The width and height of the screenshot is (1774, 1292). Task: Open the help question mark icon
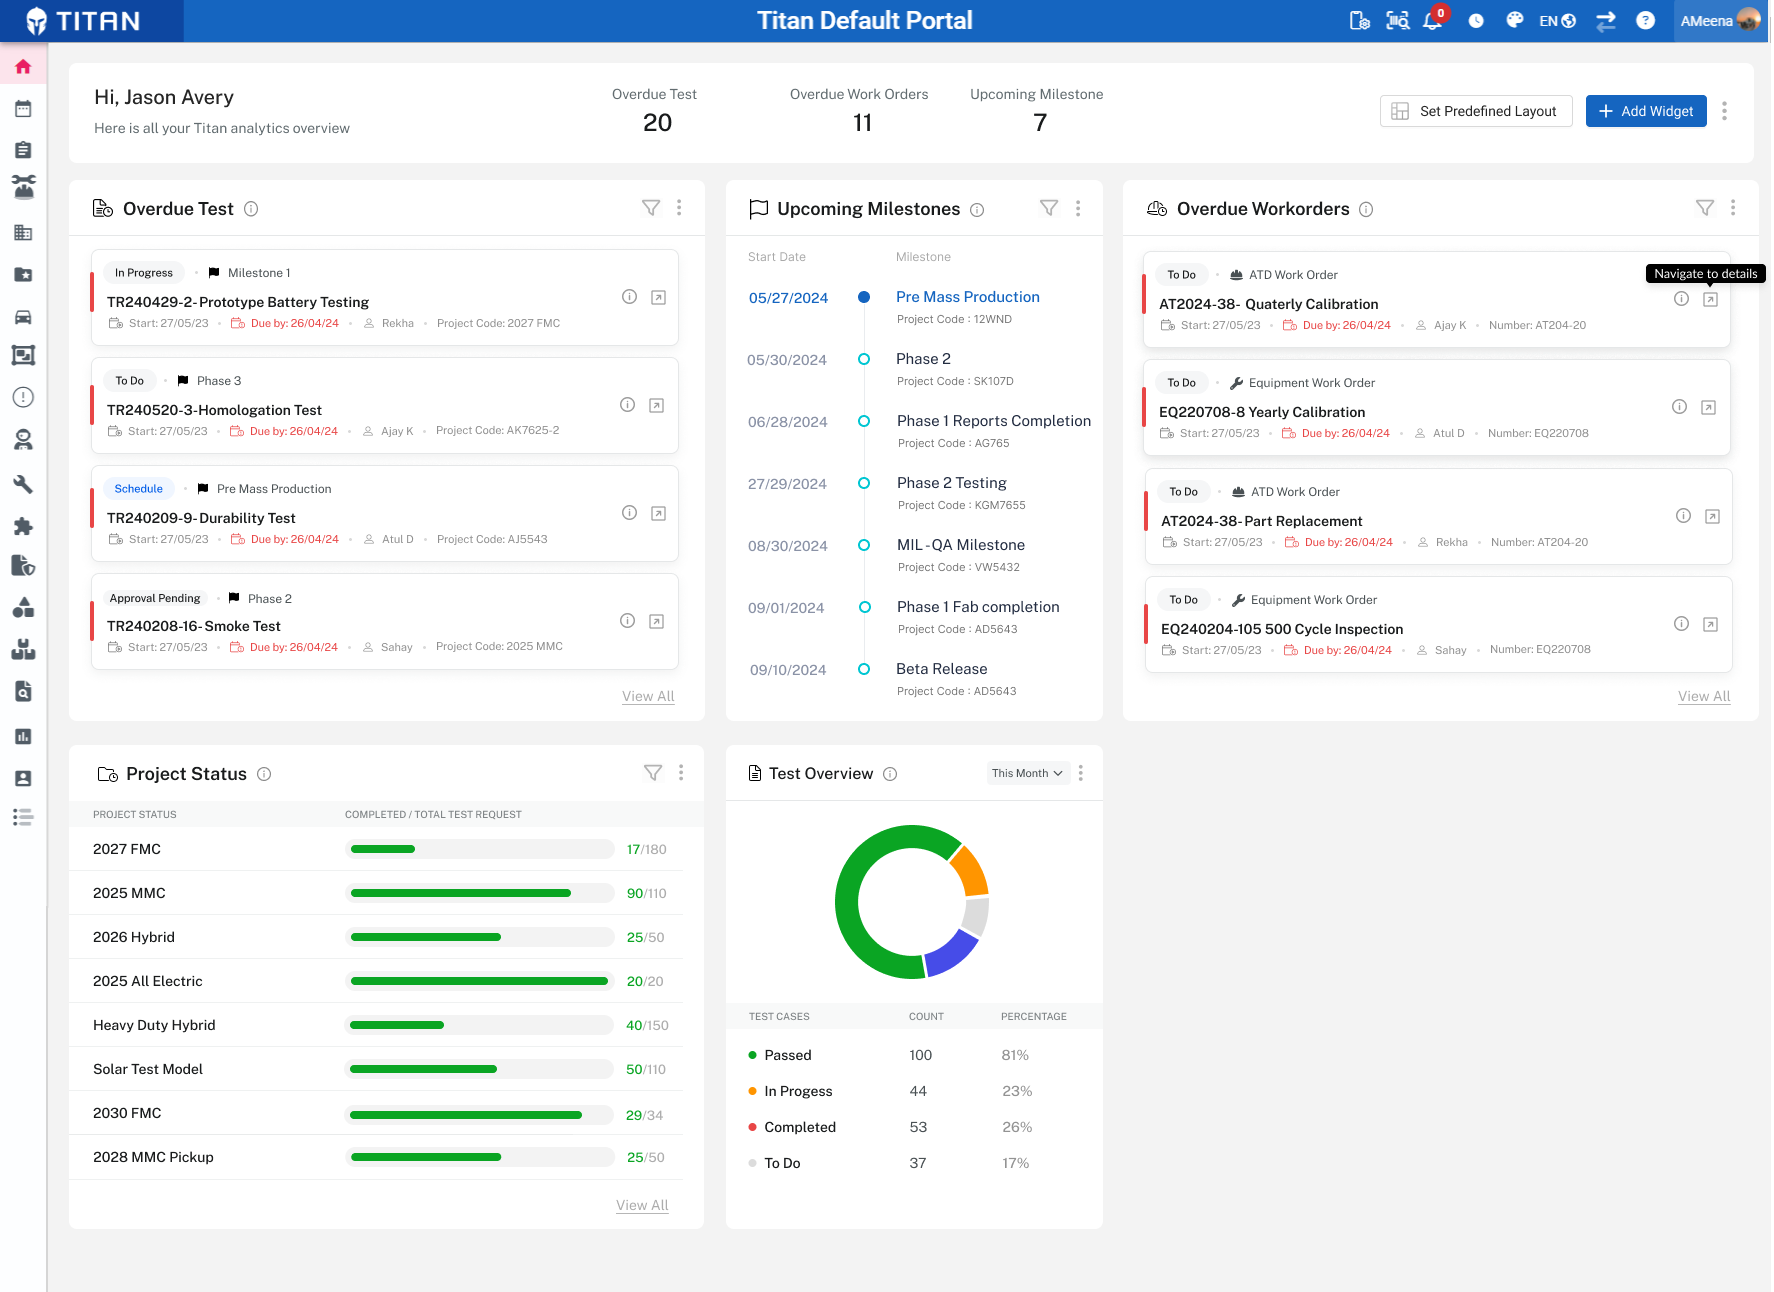pyautogui.click(x=1645, y=20)
